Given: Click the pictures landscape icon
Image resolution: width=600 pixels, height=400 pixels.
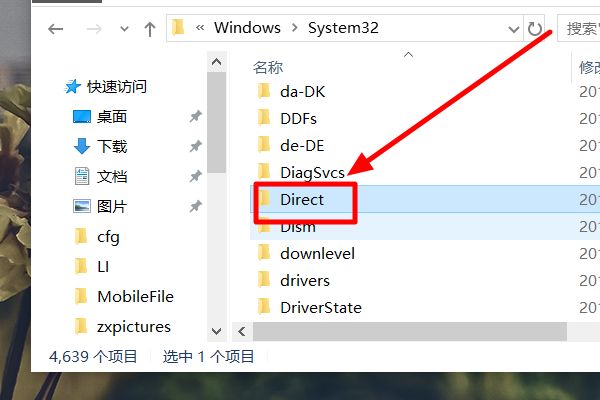Looking at the screenshot, I should click(82, 206).
